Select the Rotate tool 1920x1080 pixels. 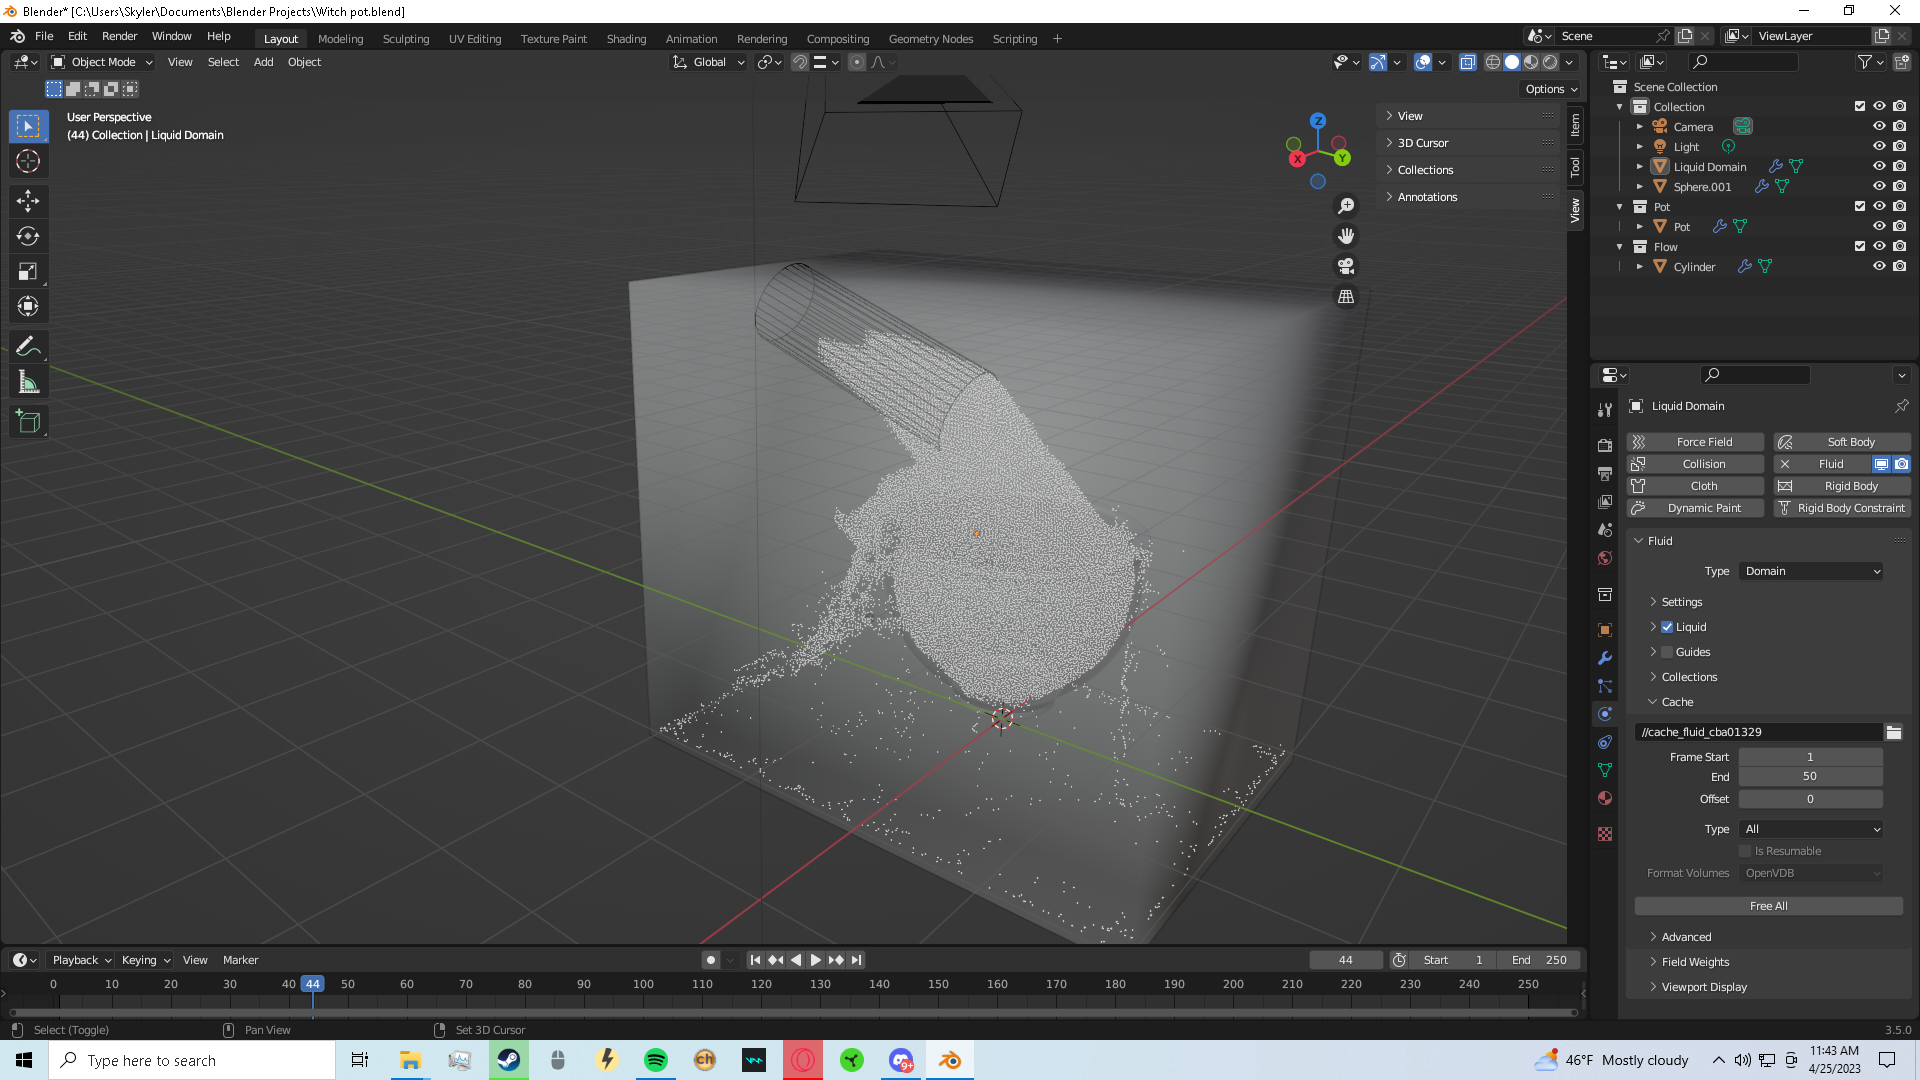(x=28, y=236)
